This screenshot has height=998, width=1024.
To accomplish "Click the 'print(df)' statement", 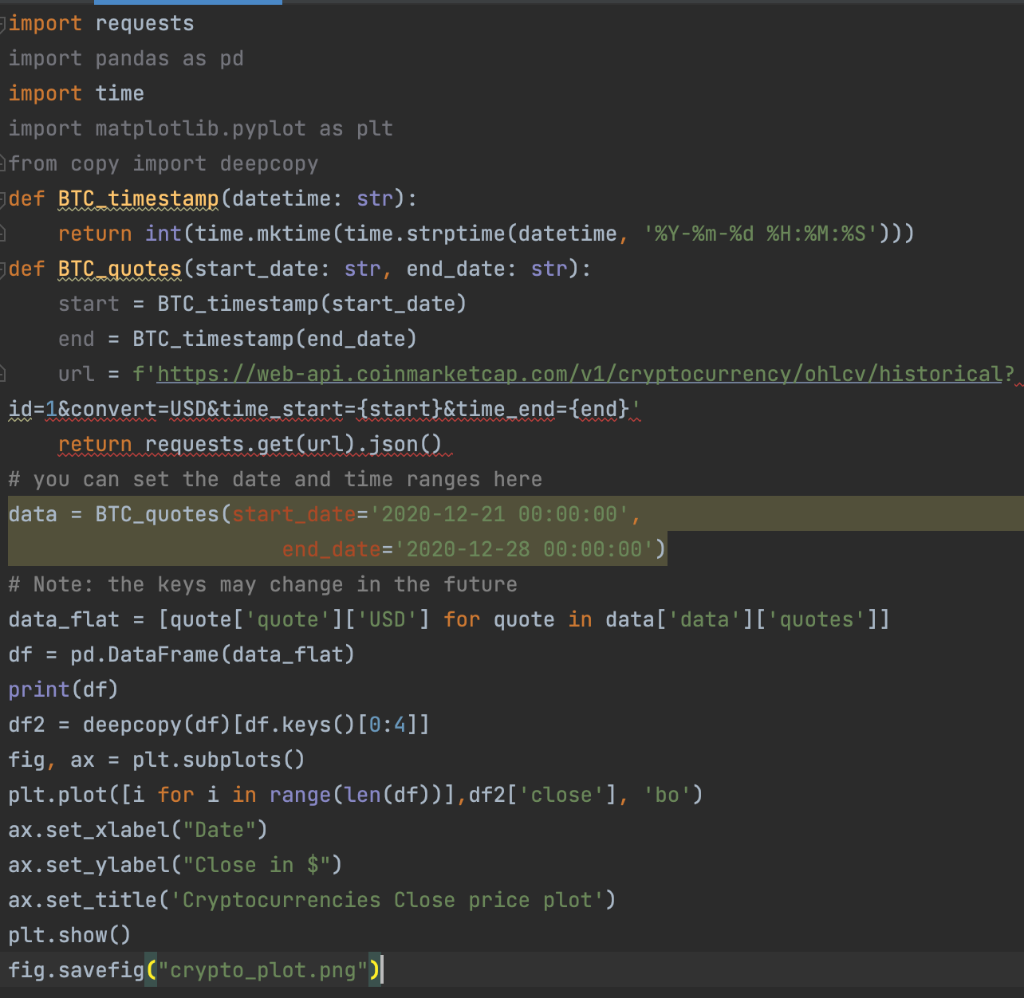I will 63,690.
